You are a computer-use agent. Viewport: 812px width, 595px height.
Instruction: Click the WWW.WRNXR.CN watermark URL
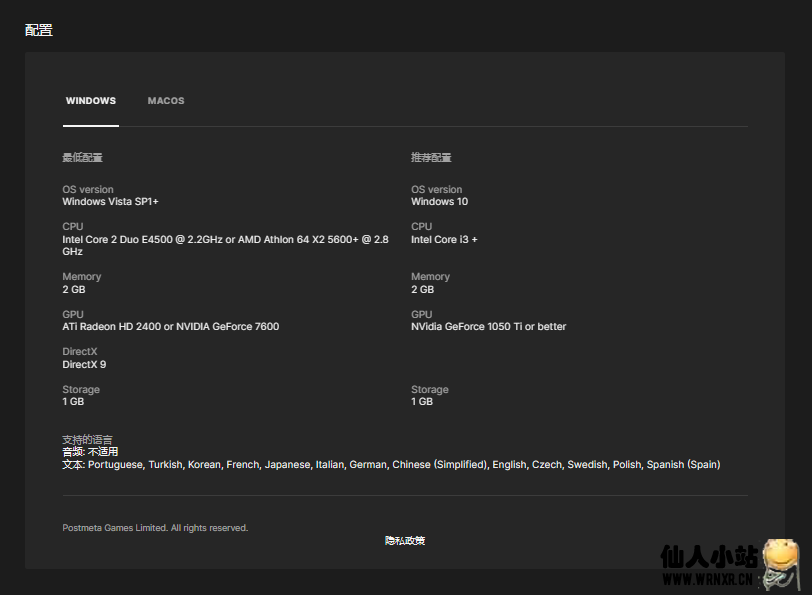(707, 578)
